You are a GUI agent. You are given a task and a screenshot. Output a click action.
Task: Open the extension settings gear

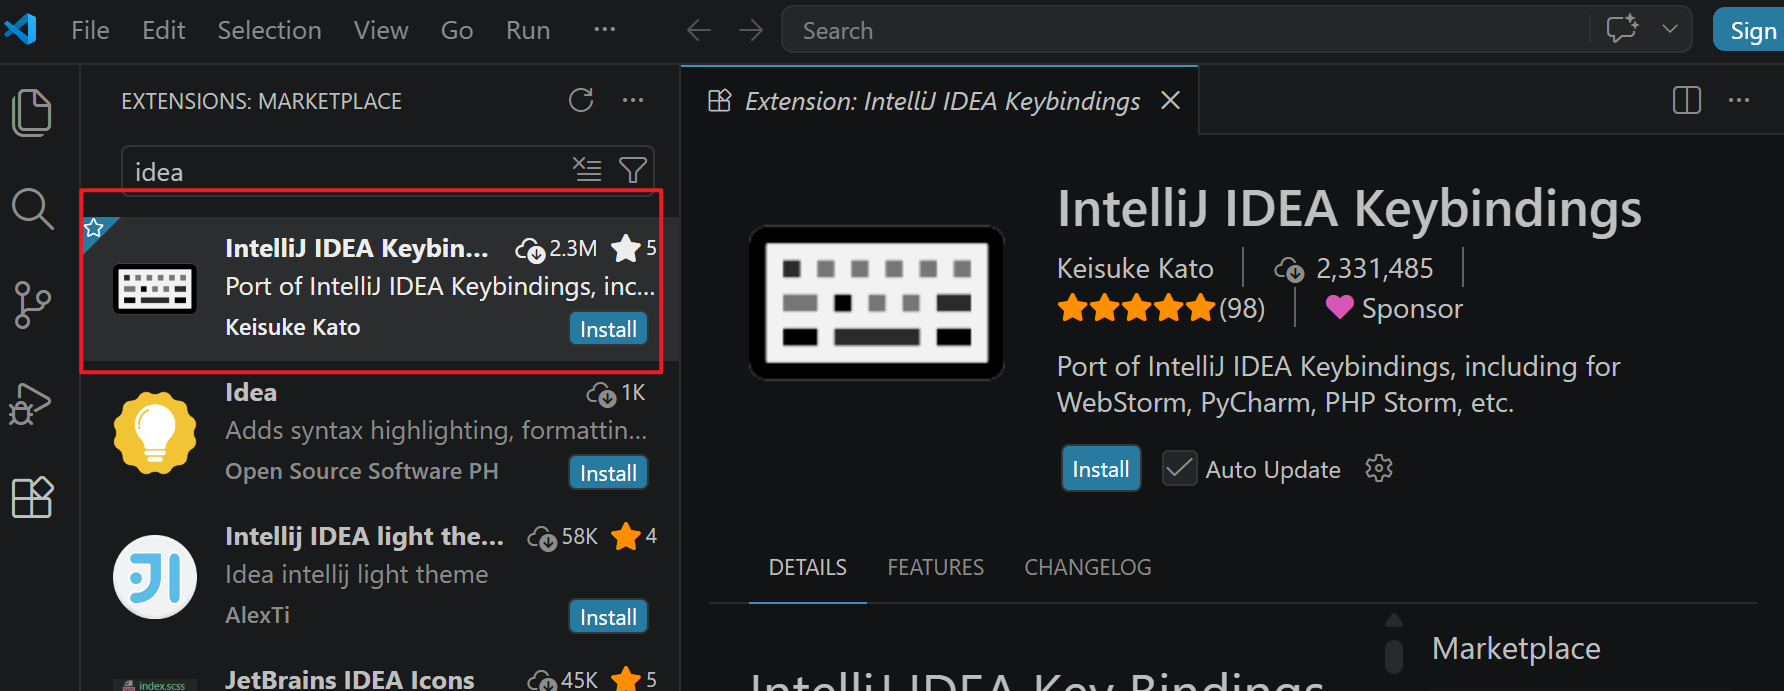click(x=1379, y=468)
